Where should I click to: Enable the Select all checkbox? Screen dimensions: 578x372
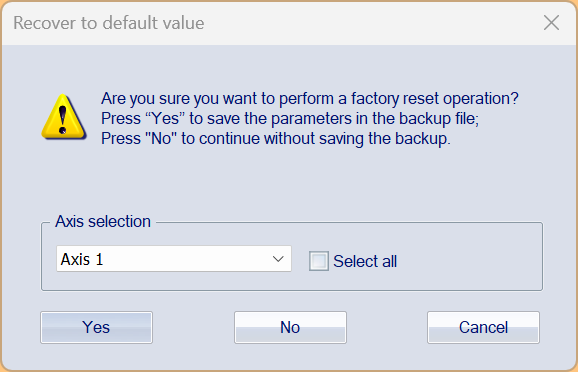coord(318,261)
